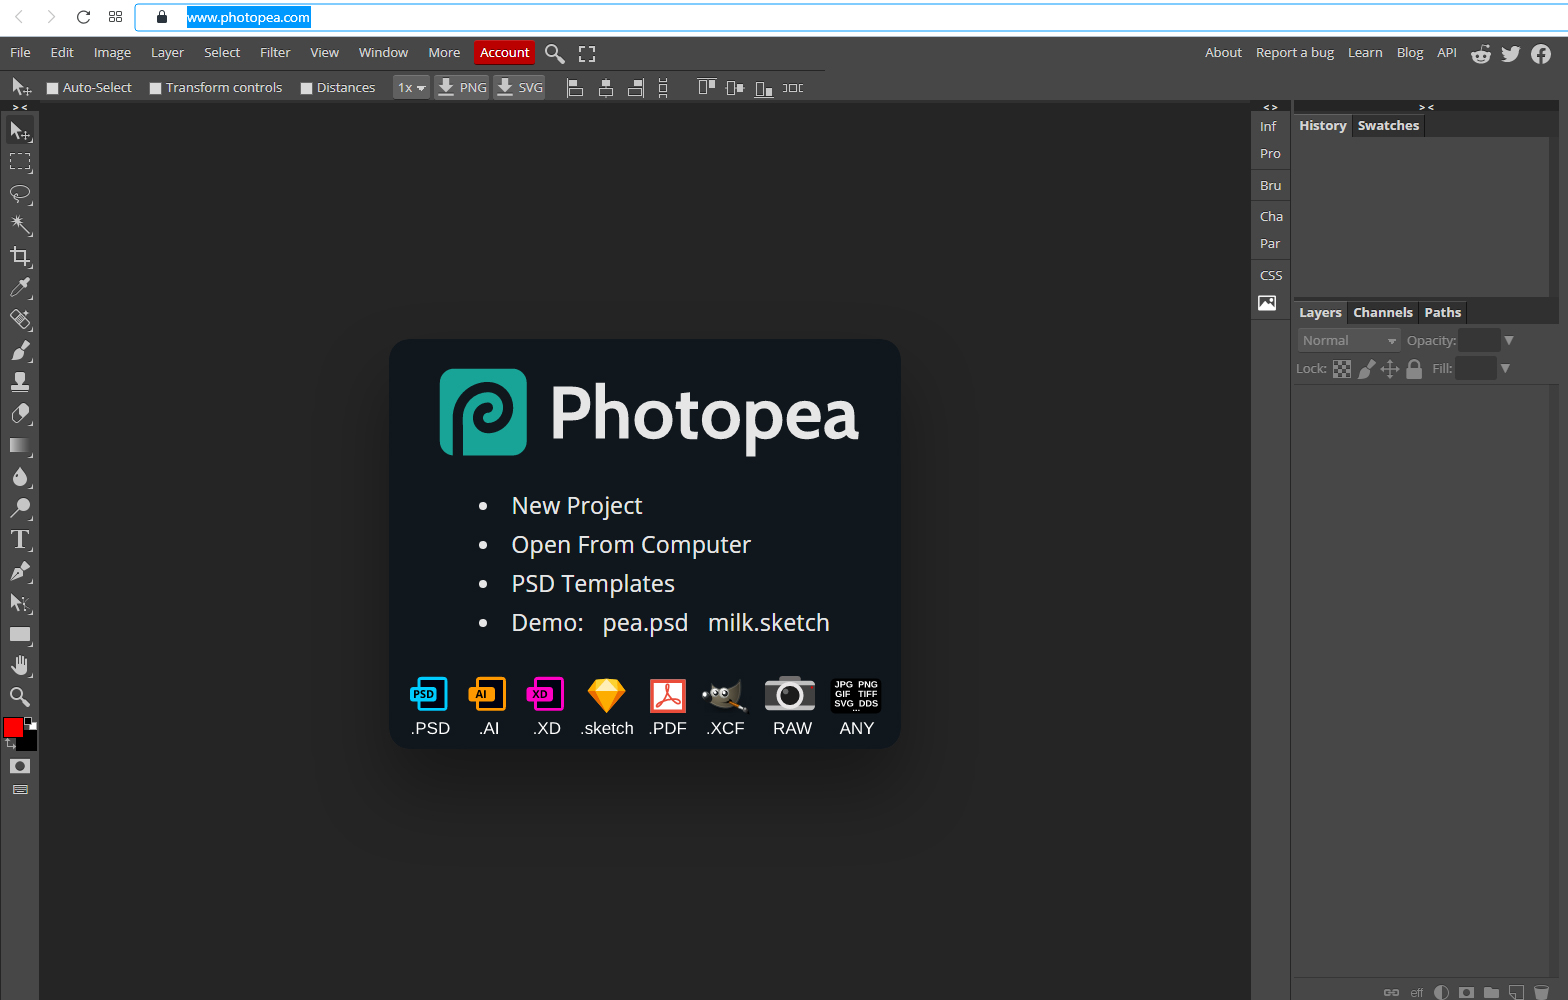Viewport: 1568px width, 1000px height.
Task: Click the delete layer trash icon
Action: pyautogui.click(x=1542, y=992)
